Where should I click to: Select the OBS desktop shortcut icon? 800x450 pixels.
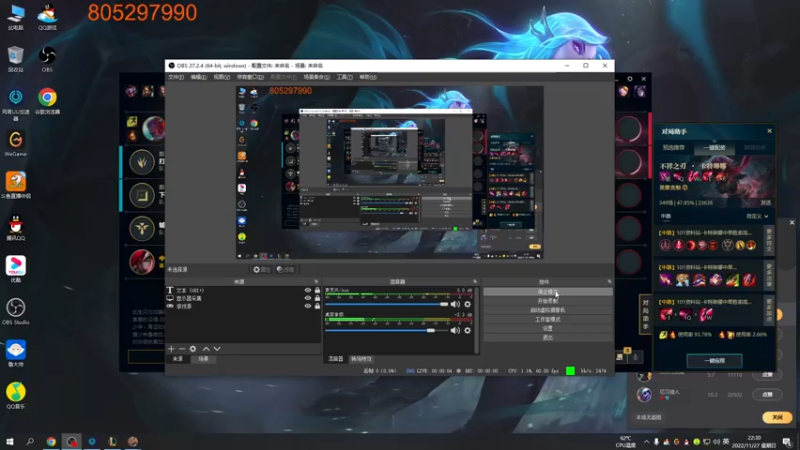(47, 59)
